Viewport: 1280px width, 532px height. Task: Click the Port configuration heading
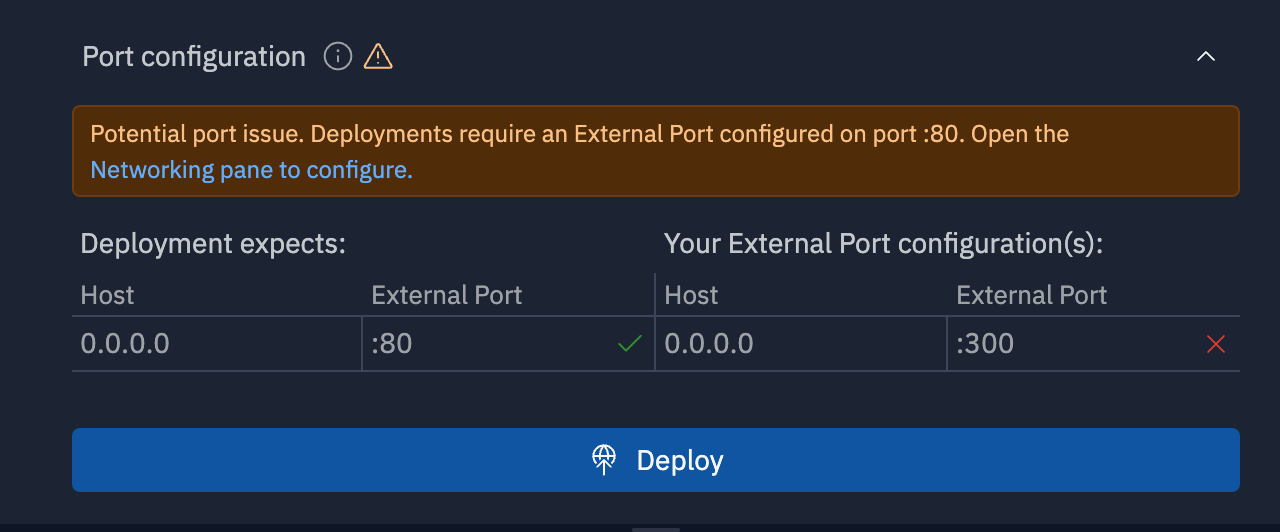(x=194, y=57)
